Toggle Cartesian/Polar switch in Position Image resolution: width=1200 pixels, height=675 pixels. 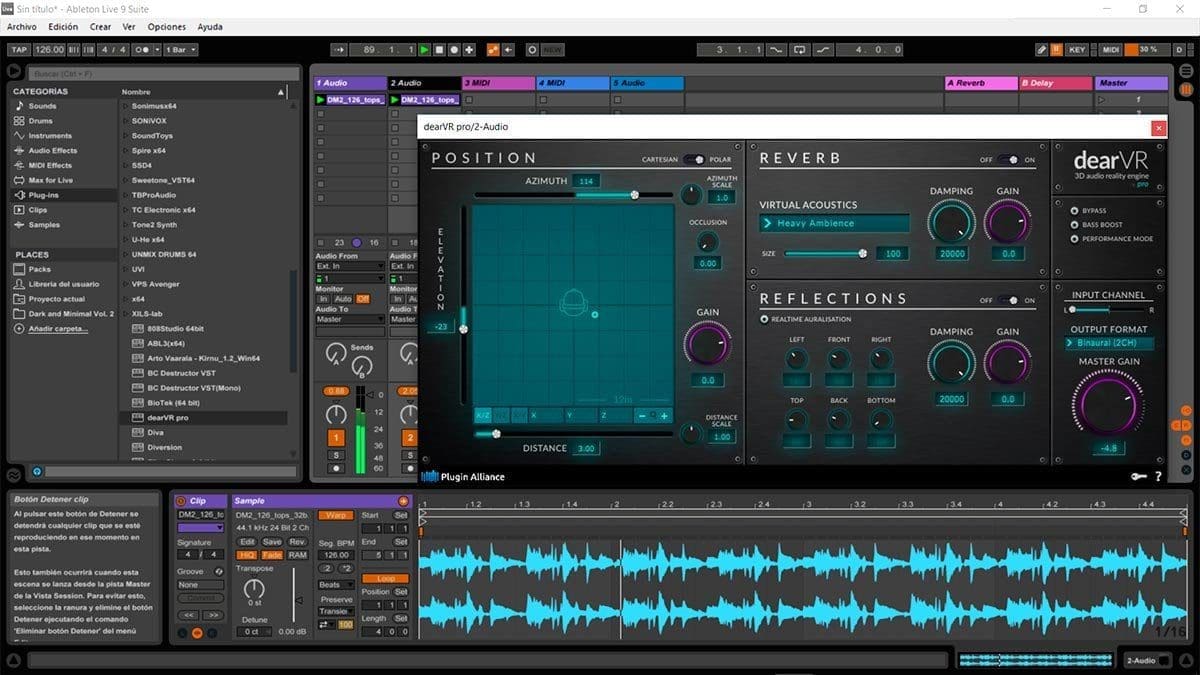[694, 159]
